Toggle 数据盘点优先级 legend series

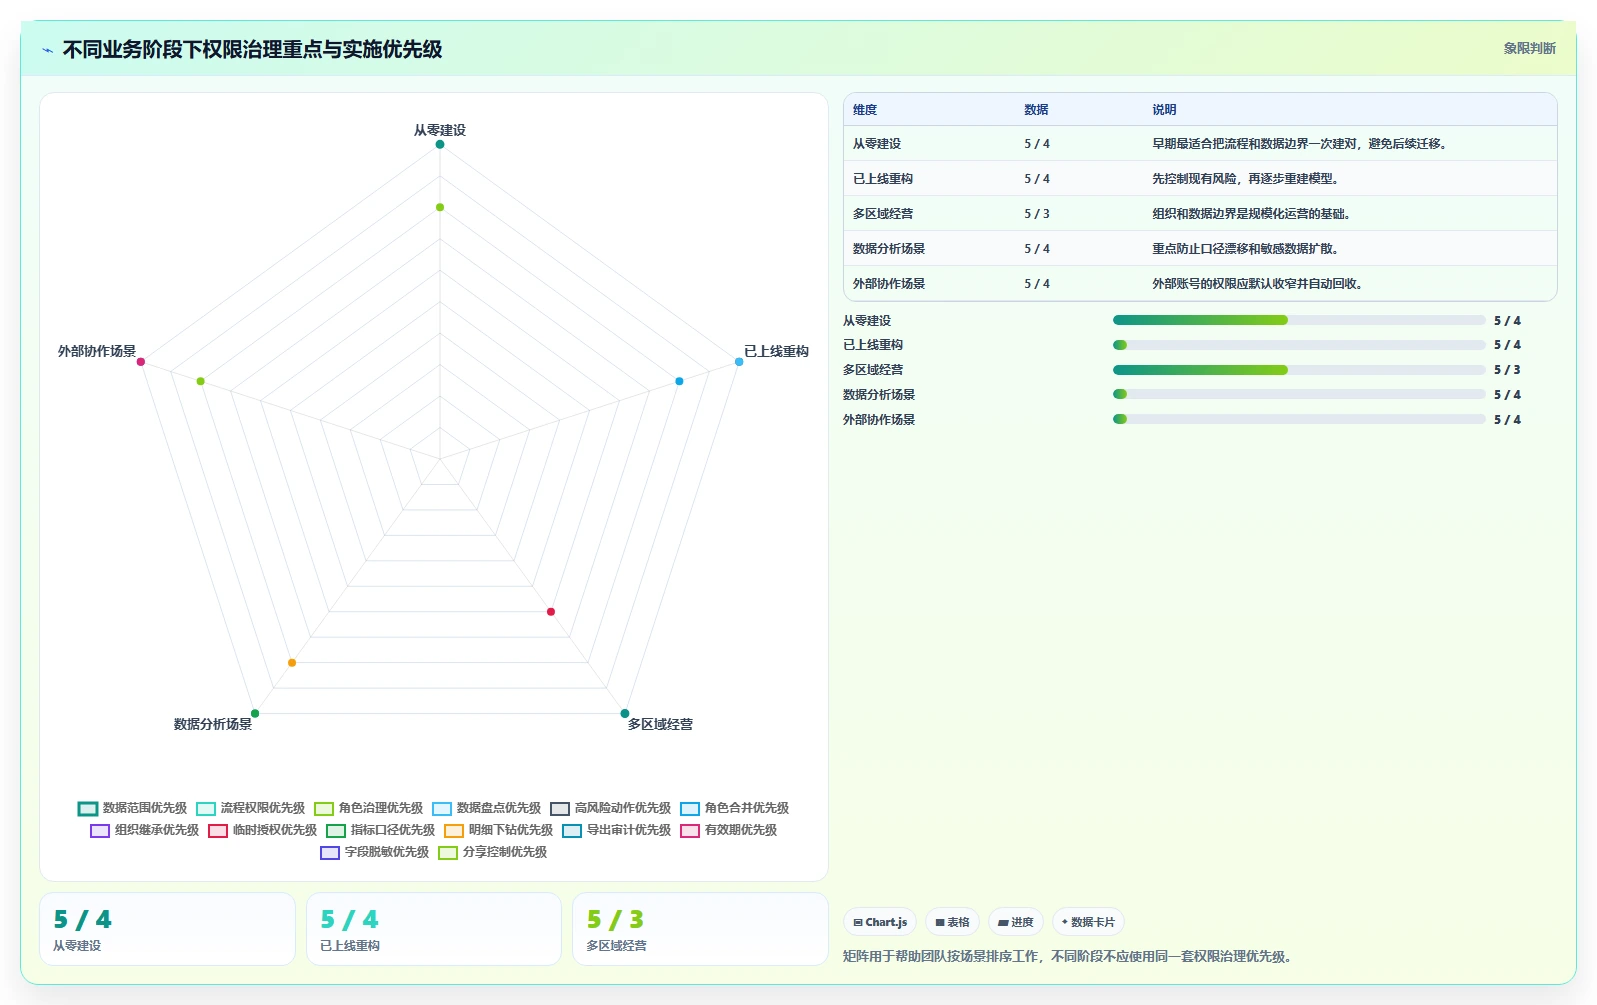486,808
